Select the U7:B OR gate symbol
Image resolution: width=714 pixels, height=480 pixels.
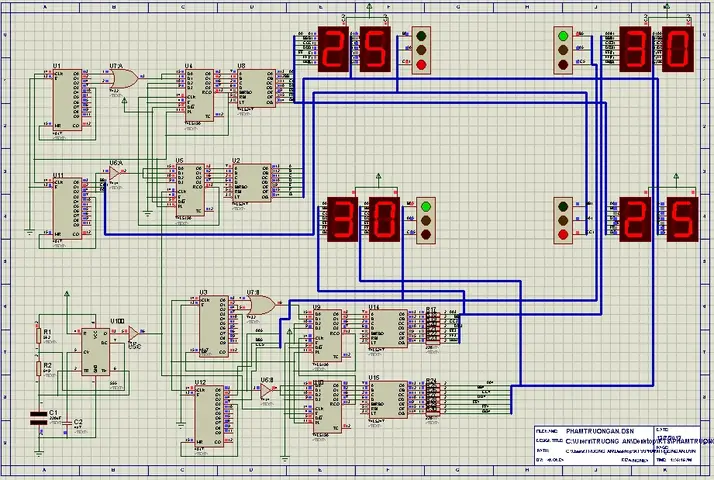261,305
